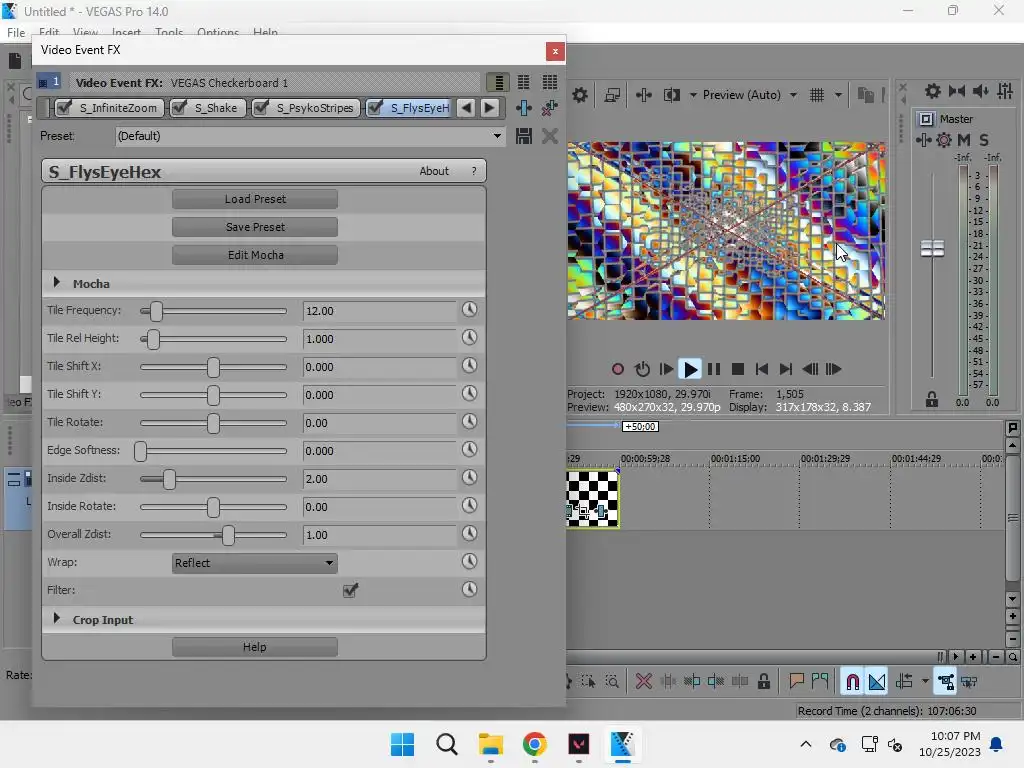Click Selection Edit Tool dashed-box icon
Image resolution: width=1024 pixels, height=768 pixels.
588,682
